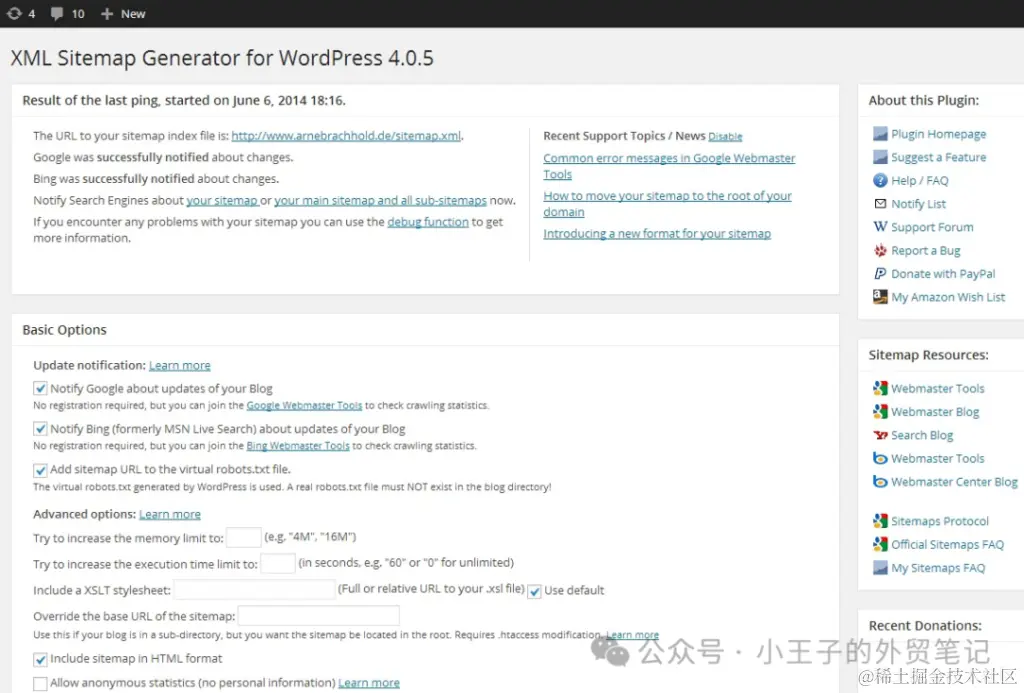Click the Help / FAQ question mark icon

(880, 180)
